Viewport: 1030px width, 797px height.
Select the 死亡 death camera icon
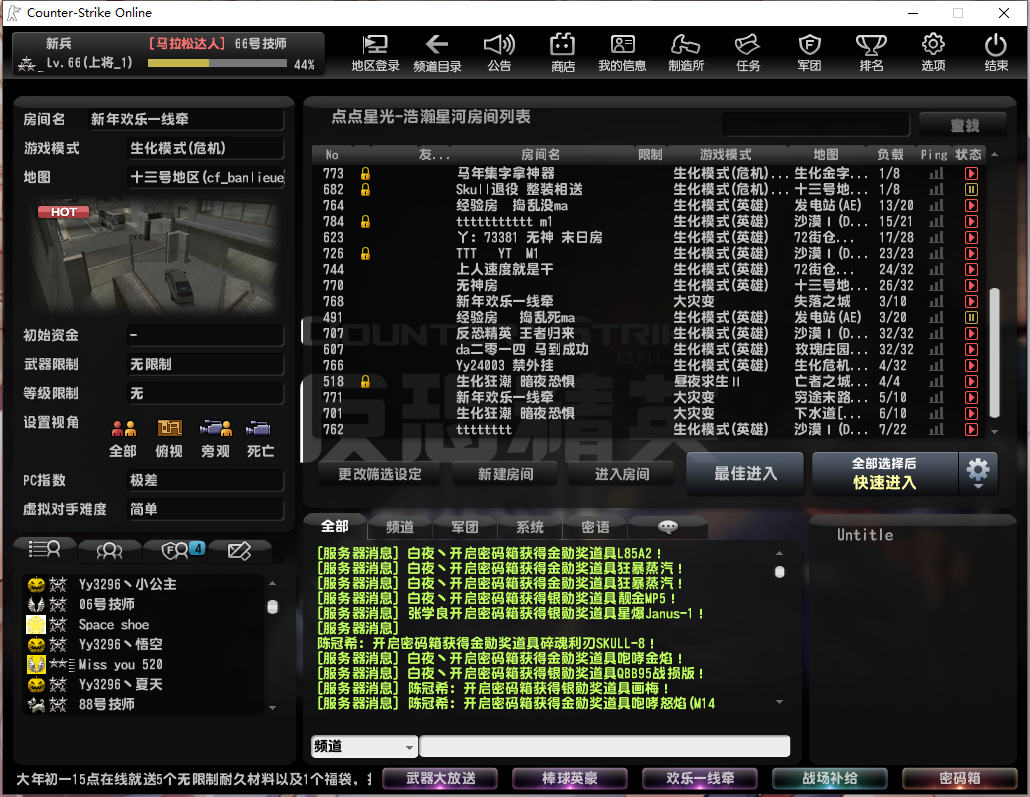[x=260, y=438]
